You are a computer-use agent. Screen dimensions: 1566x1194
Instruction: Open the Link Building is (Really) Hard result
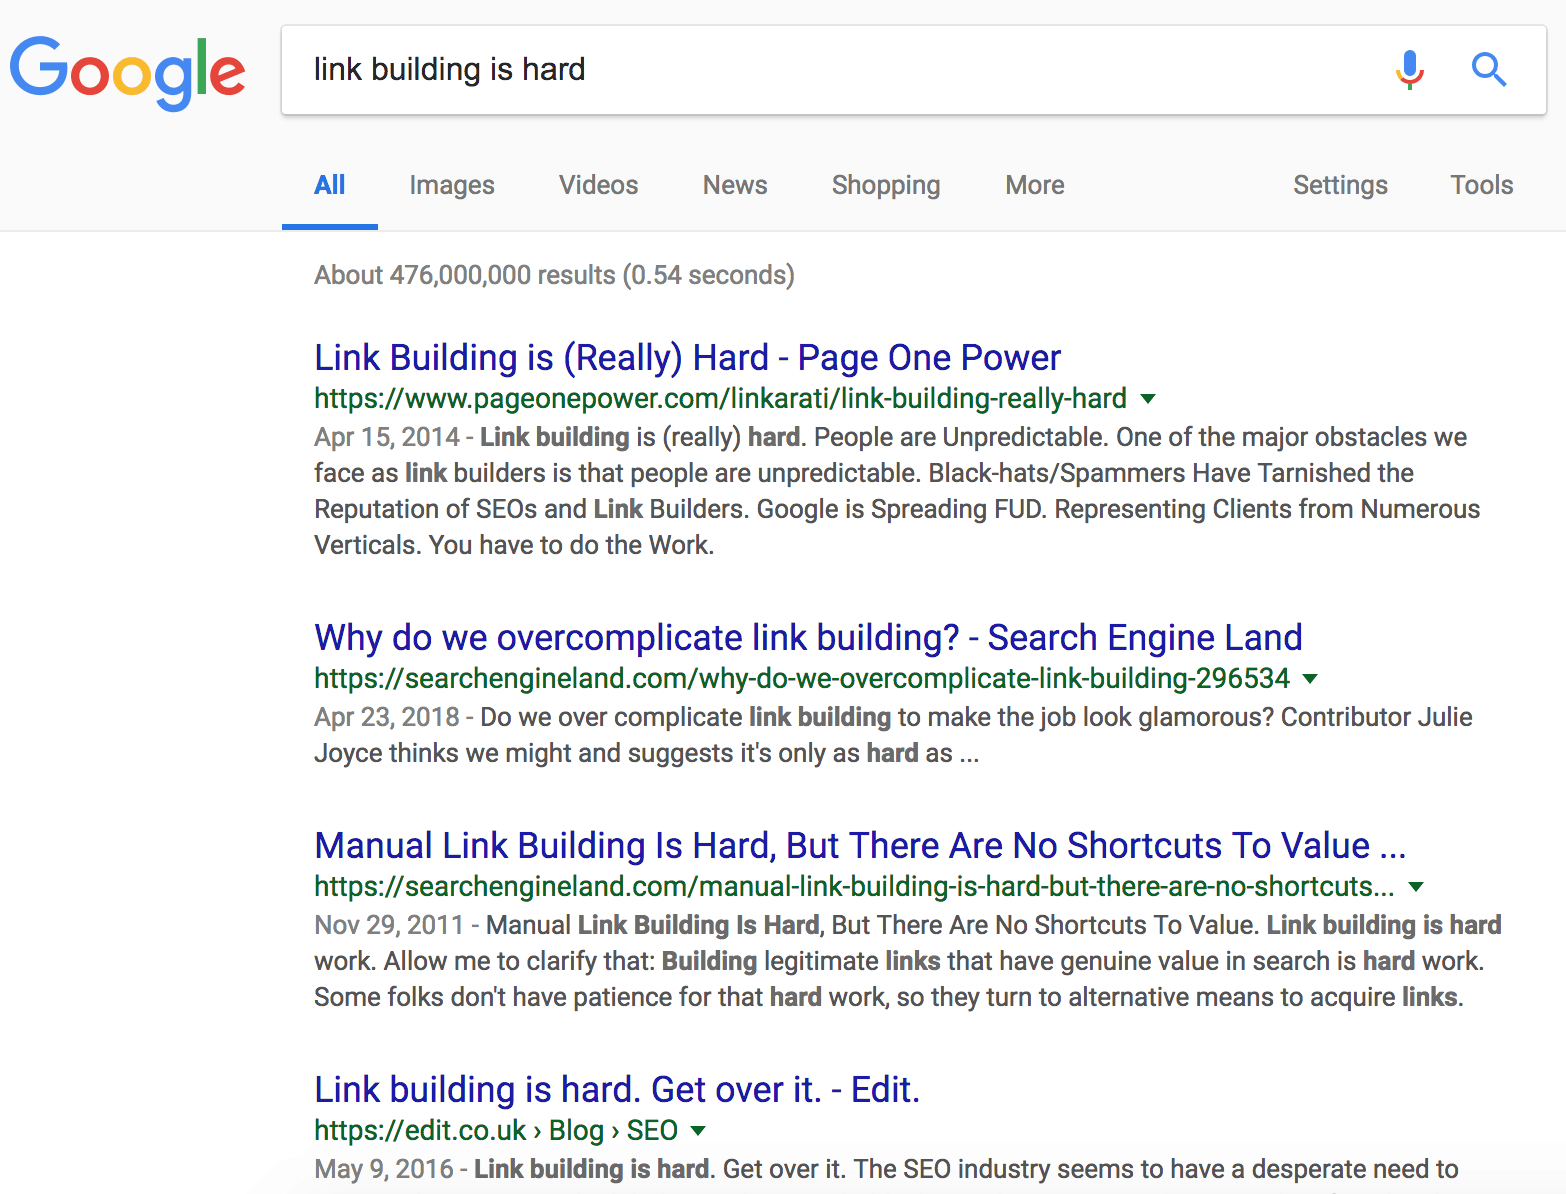tap(687, 357)
